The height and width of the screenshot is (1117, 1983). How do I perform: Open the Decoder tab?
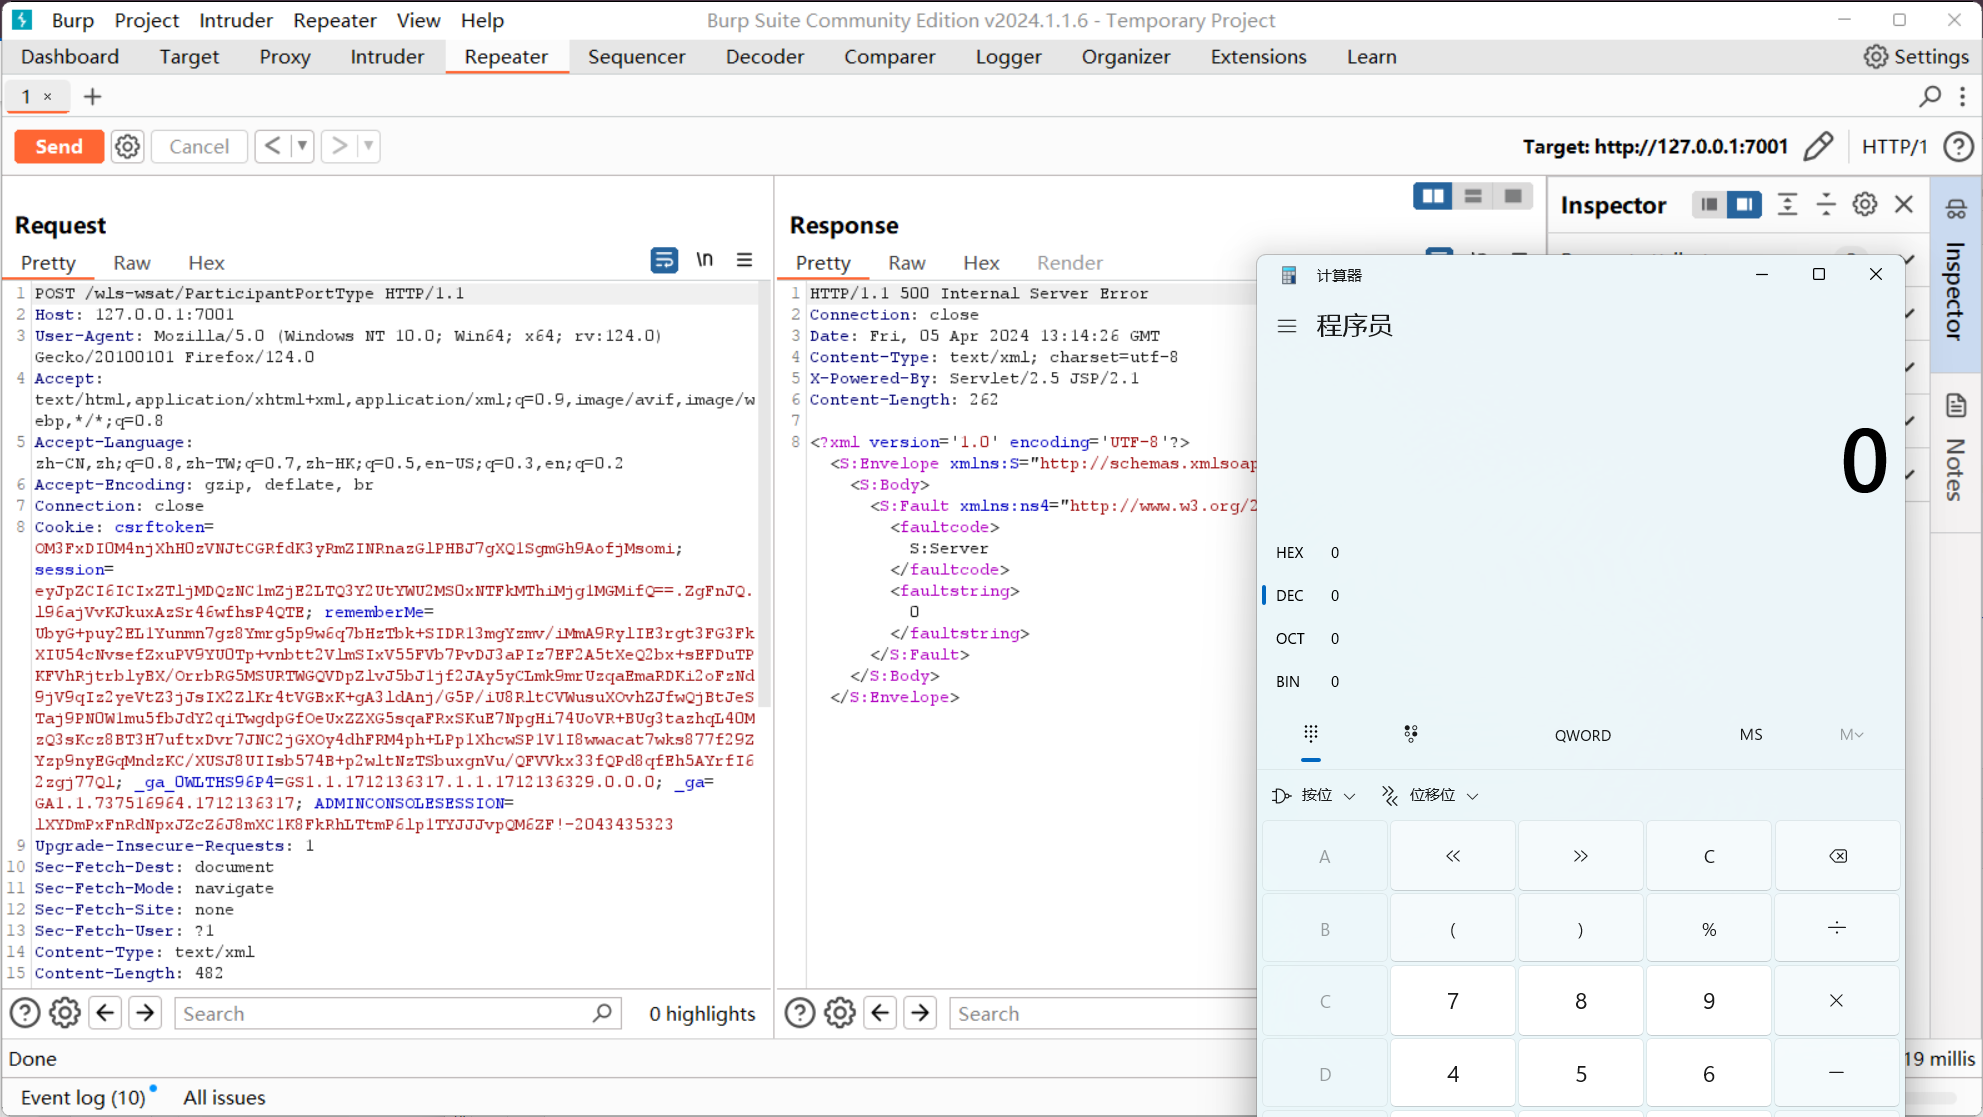765,56
